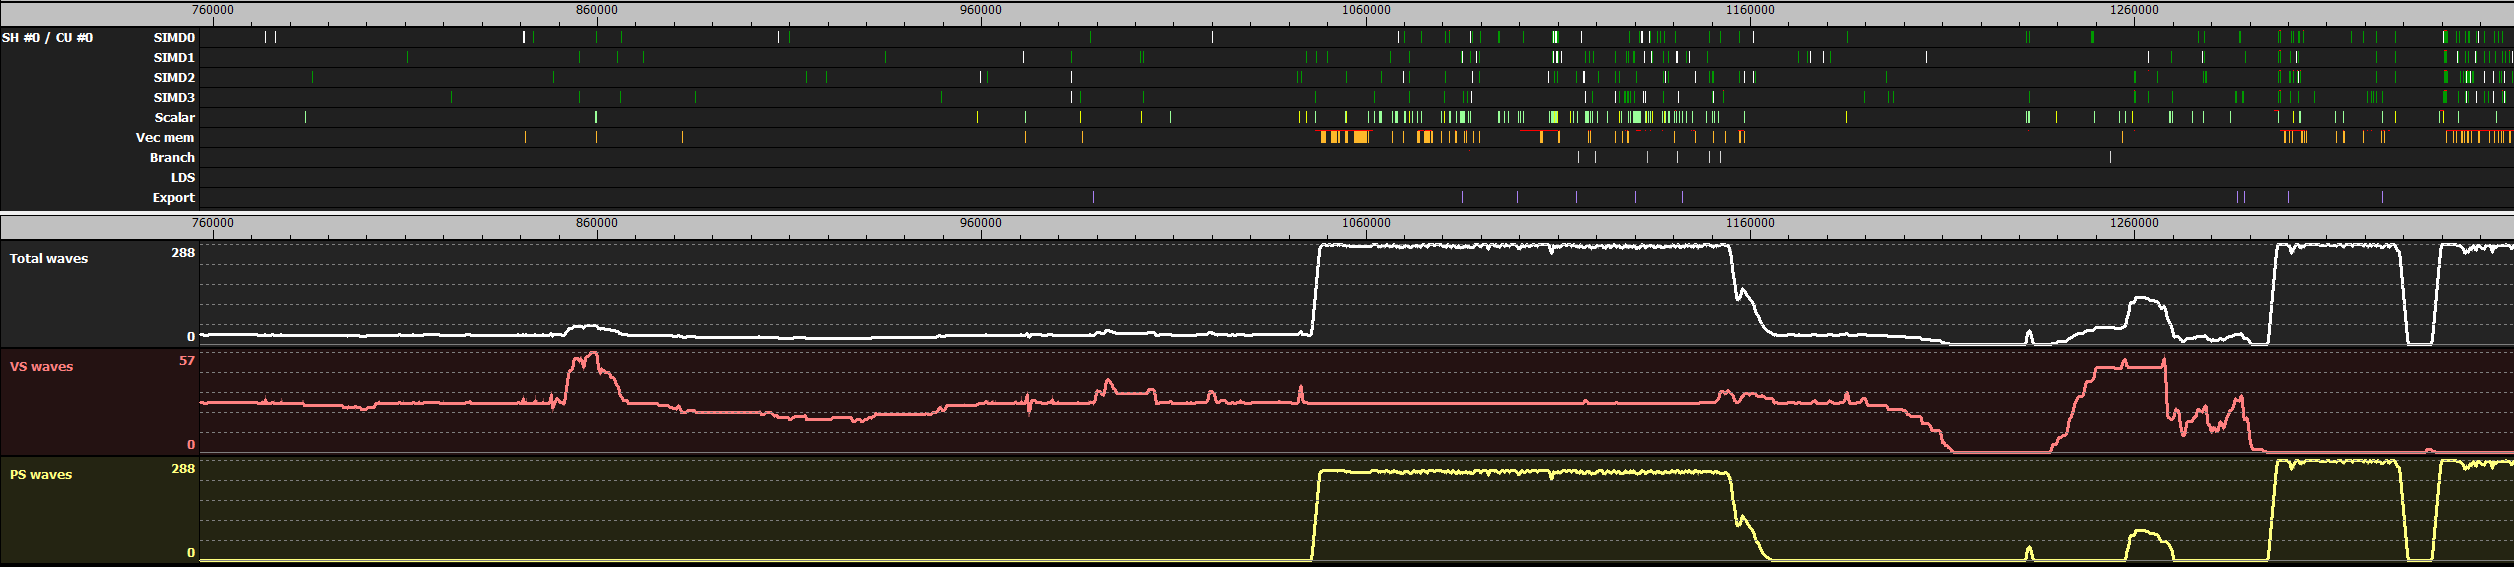
Task: Click the 860000 mark on the top ruler
Action: (597, 10)
